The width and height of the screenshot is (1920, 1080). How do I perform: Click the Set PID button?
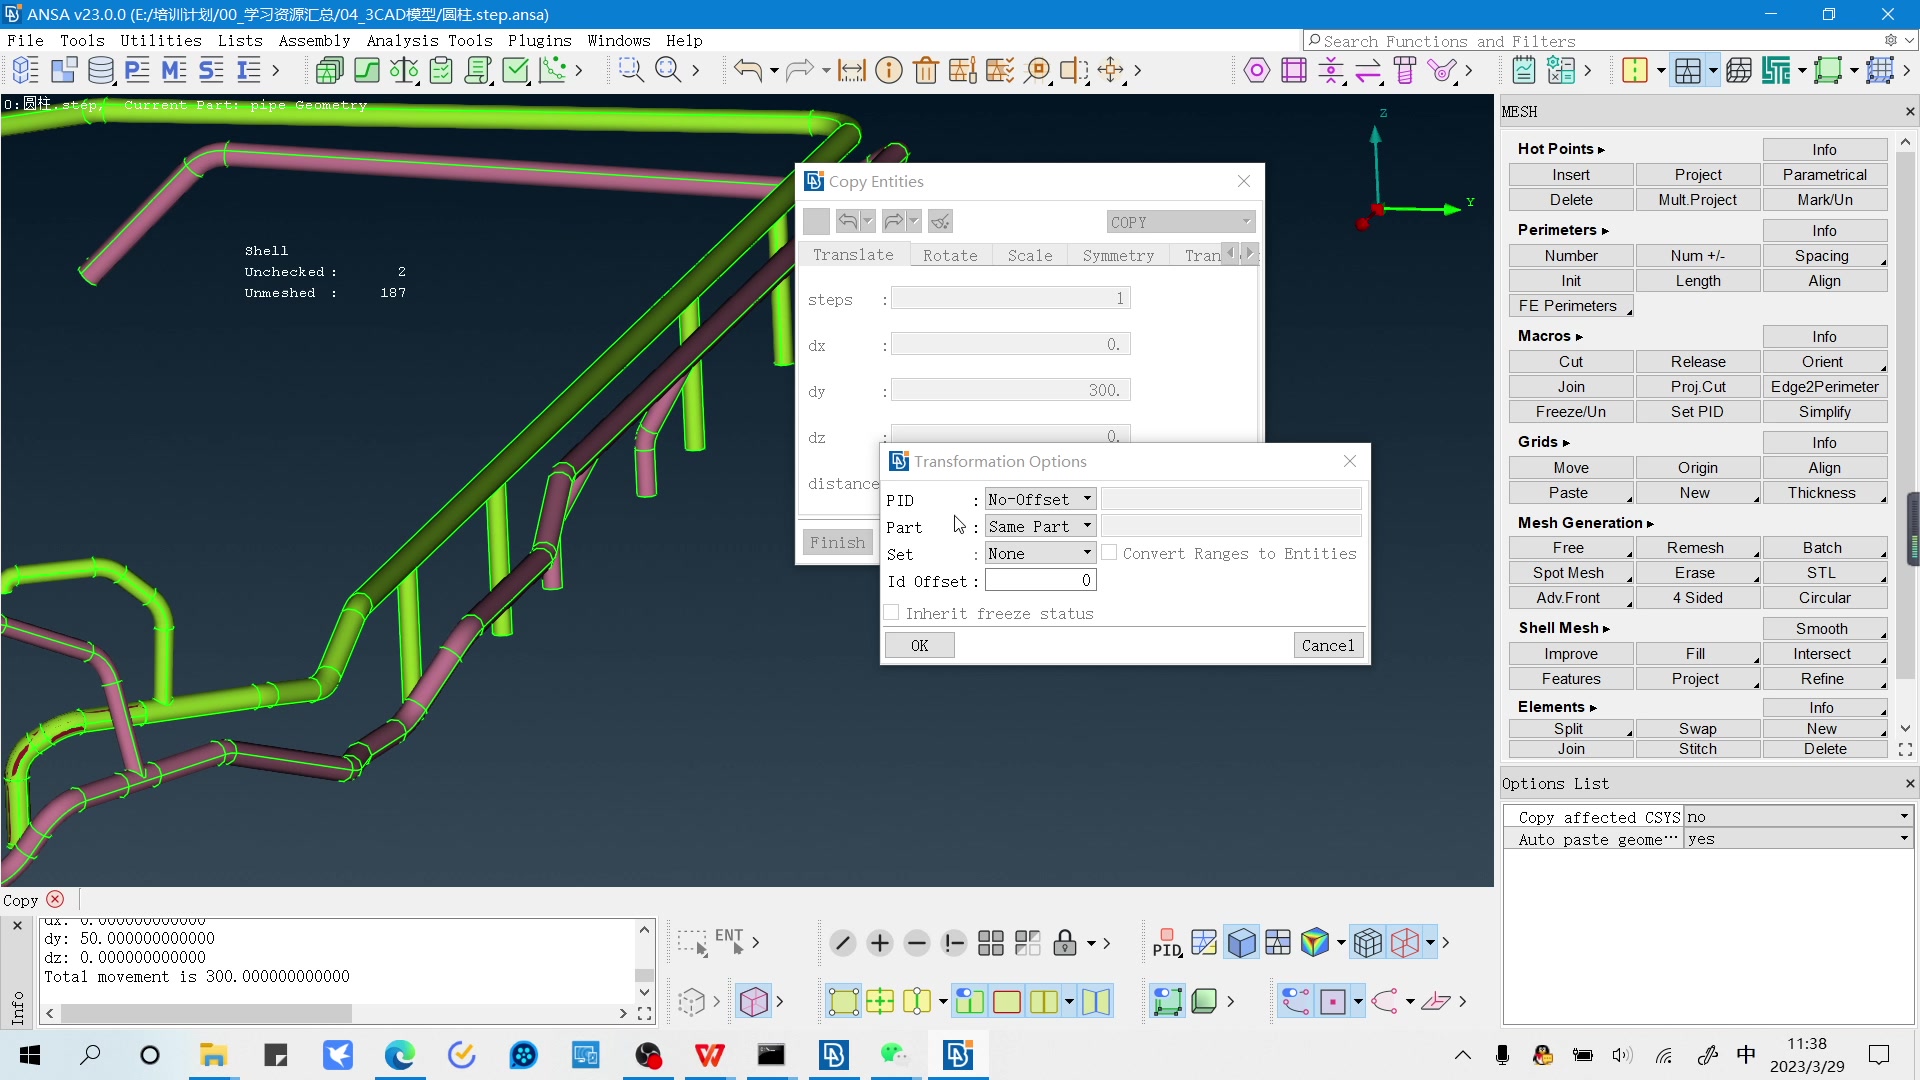click(x=1697, y=411)
